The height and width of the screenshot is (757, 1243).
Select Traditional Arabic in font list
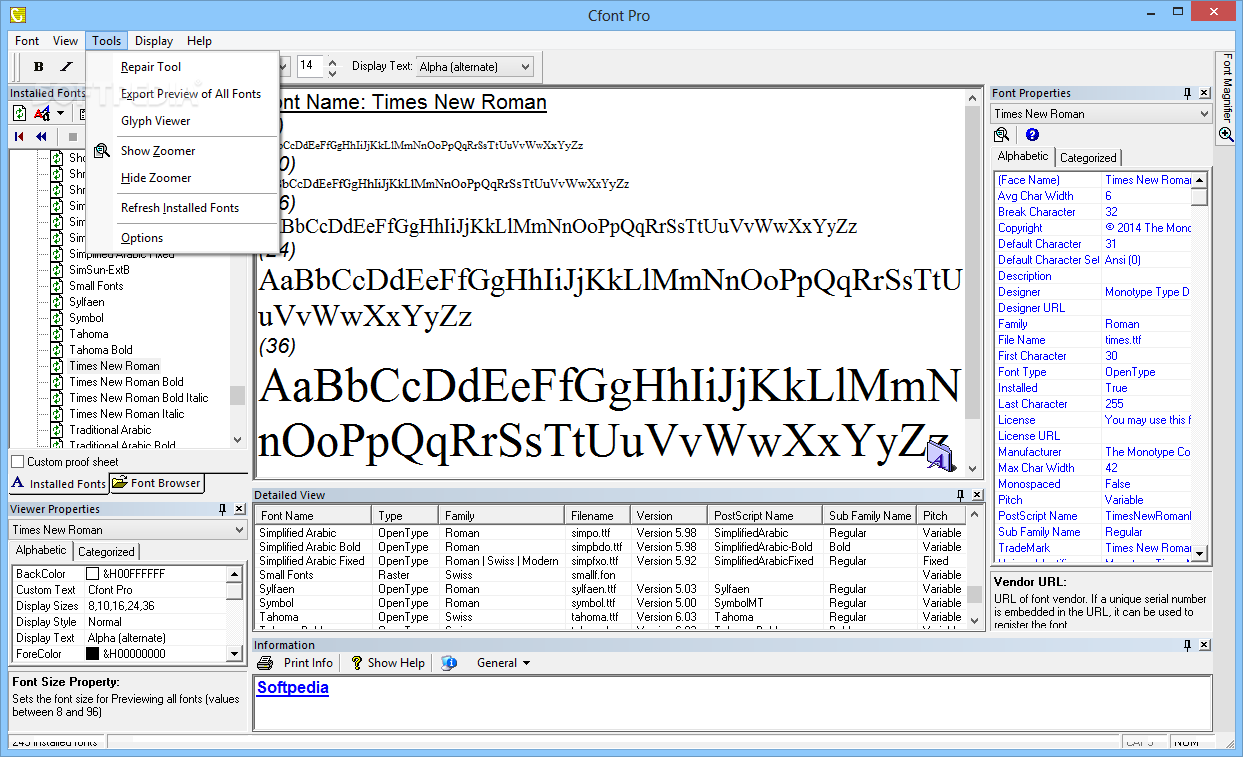pos(110,430)
